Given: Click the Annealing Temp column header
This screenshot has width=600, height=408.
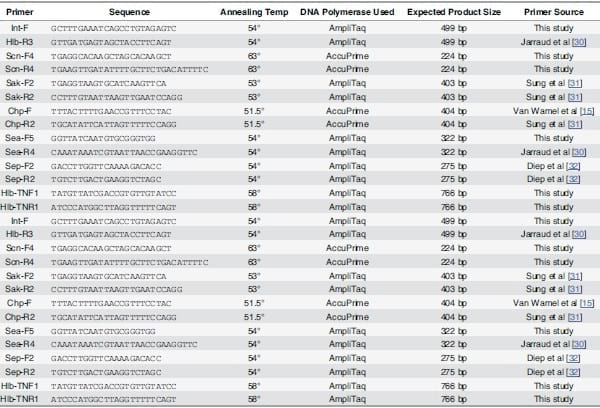Looking at the screenshot, I should [254, 12].
